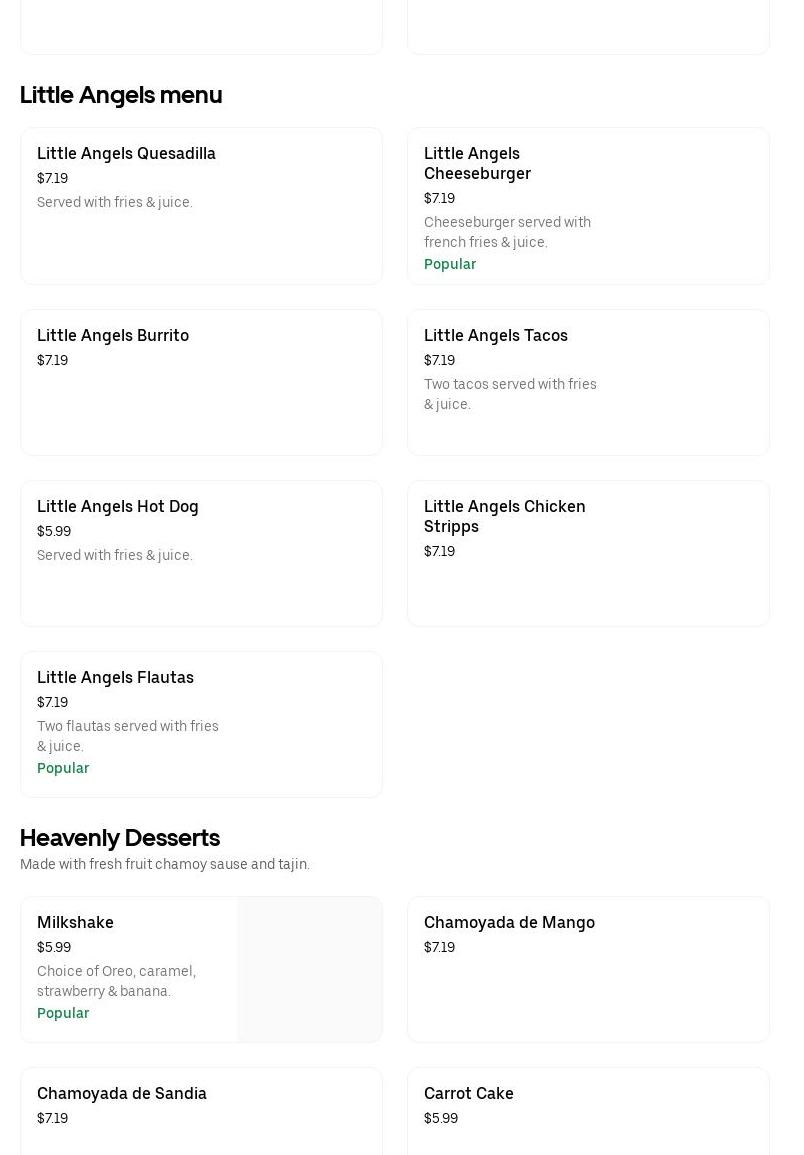Screen dimensions: 804x1155
Task: Open the Chamoyada de Mango item
Action: coord(509,923)
